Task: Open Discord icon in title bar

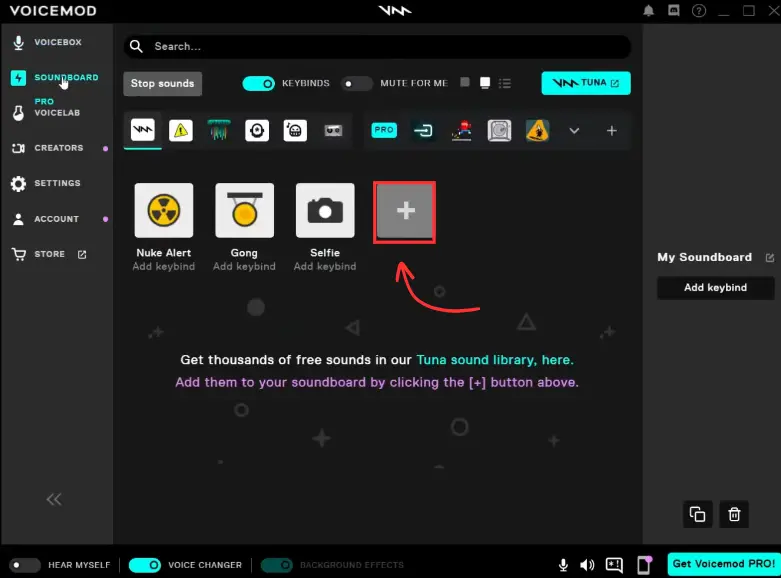Action: pos(674,10)
